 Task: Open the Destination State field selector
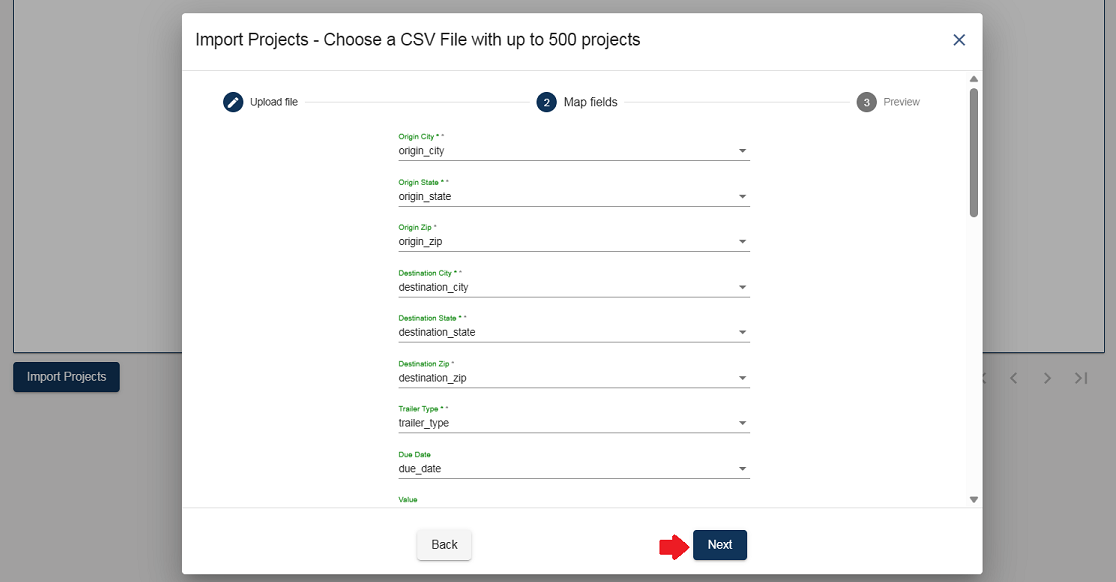pyautogui.click(x=742, y=333)
